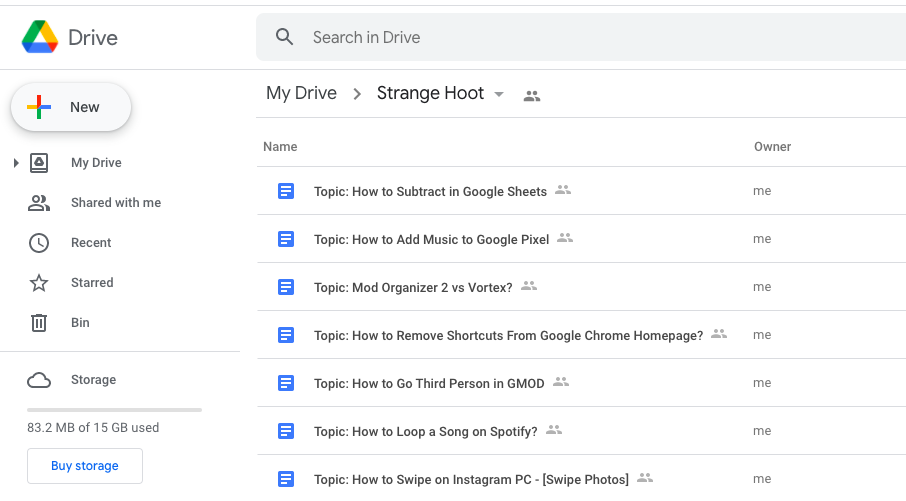Click the doc icon for Swipe on Instagram PC
906x501 pixels.
coord(286,478)
